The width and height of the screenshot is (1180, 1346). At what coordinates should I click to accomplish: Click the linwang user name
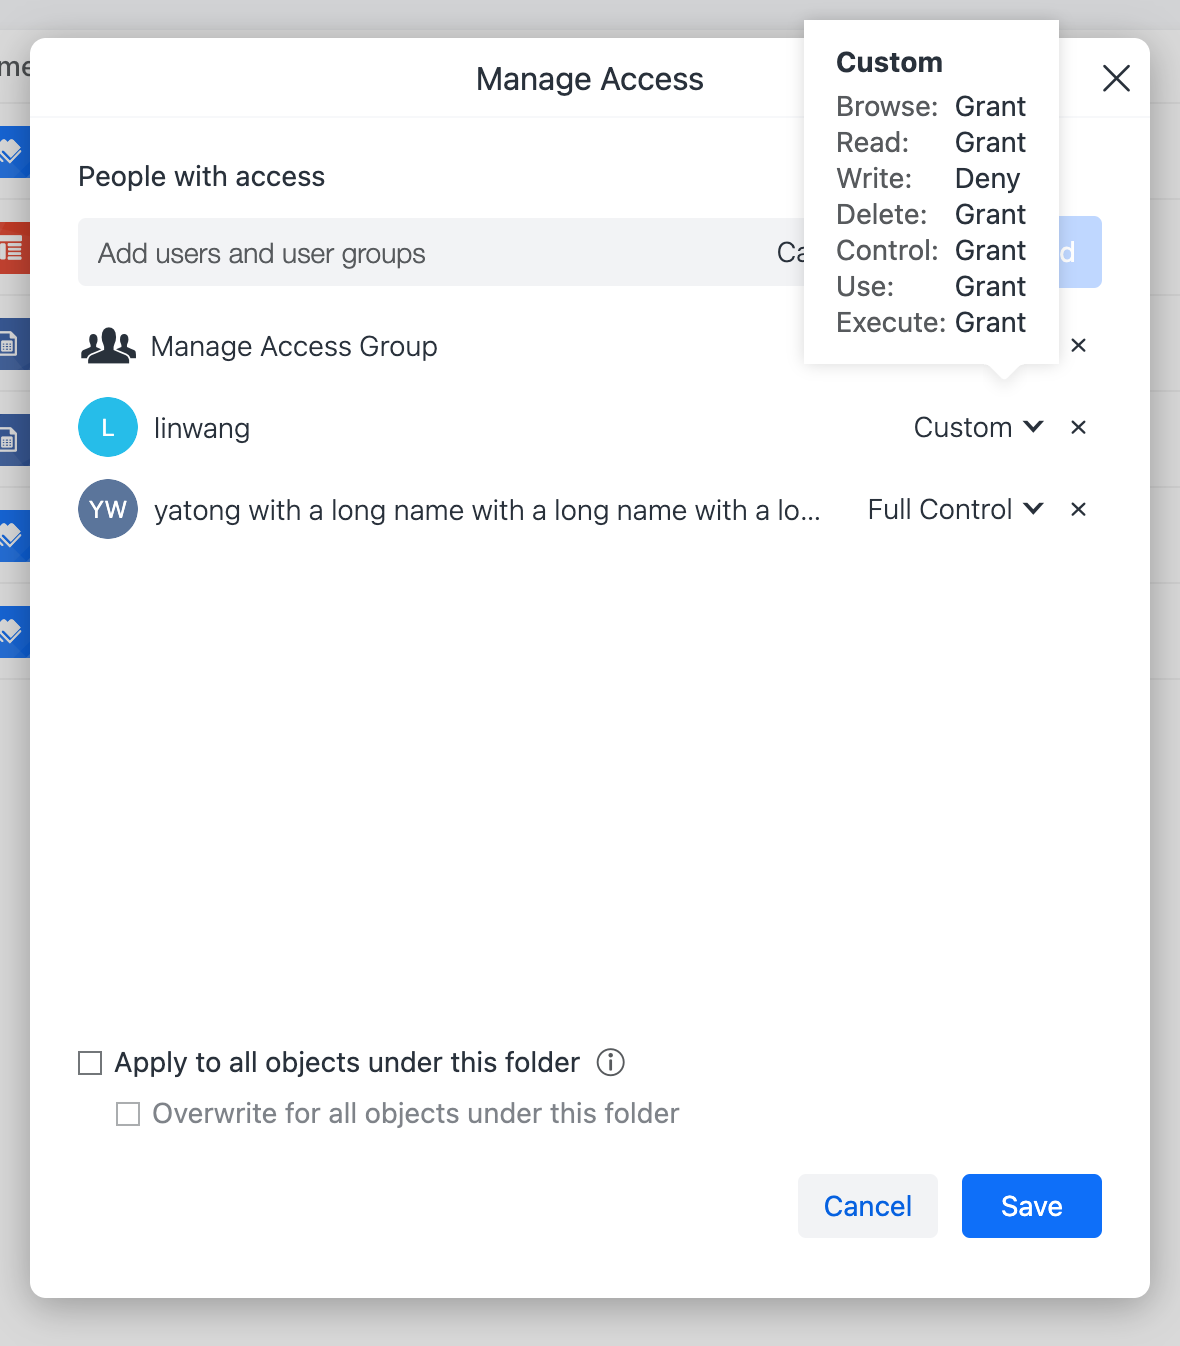tap(202, 428)
